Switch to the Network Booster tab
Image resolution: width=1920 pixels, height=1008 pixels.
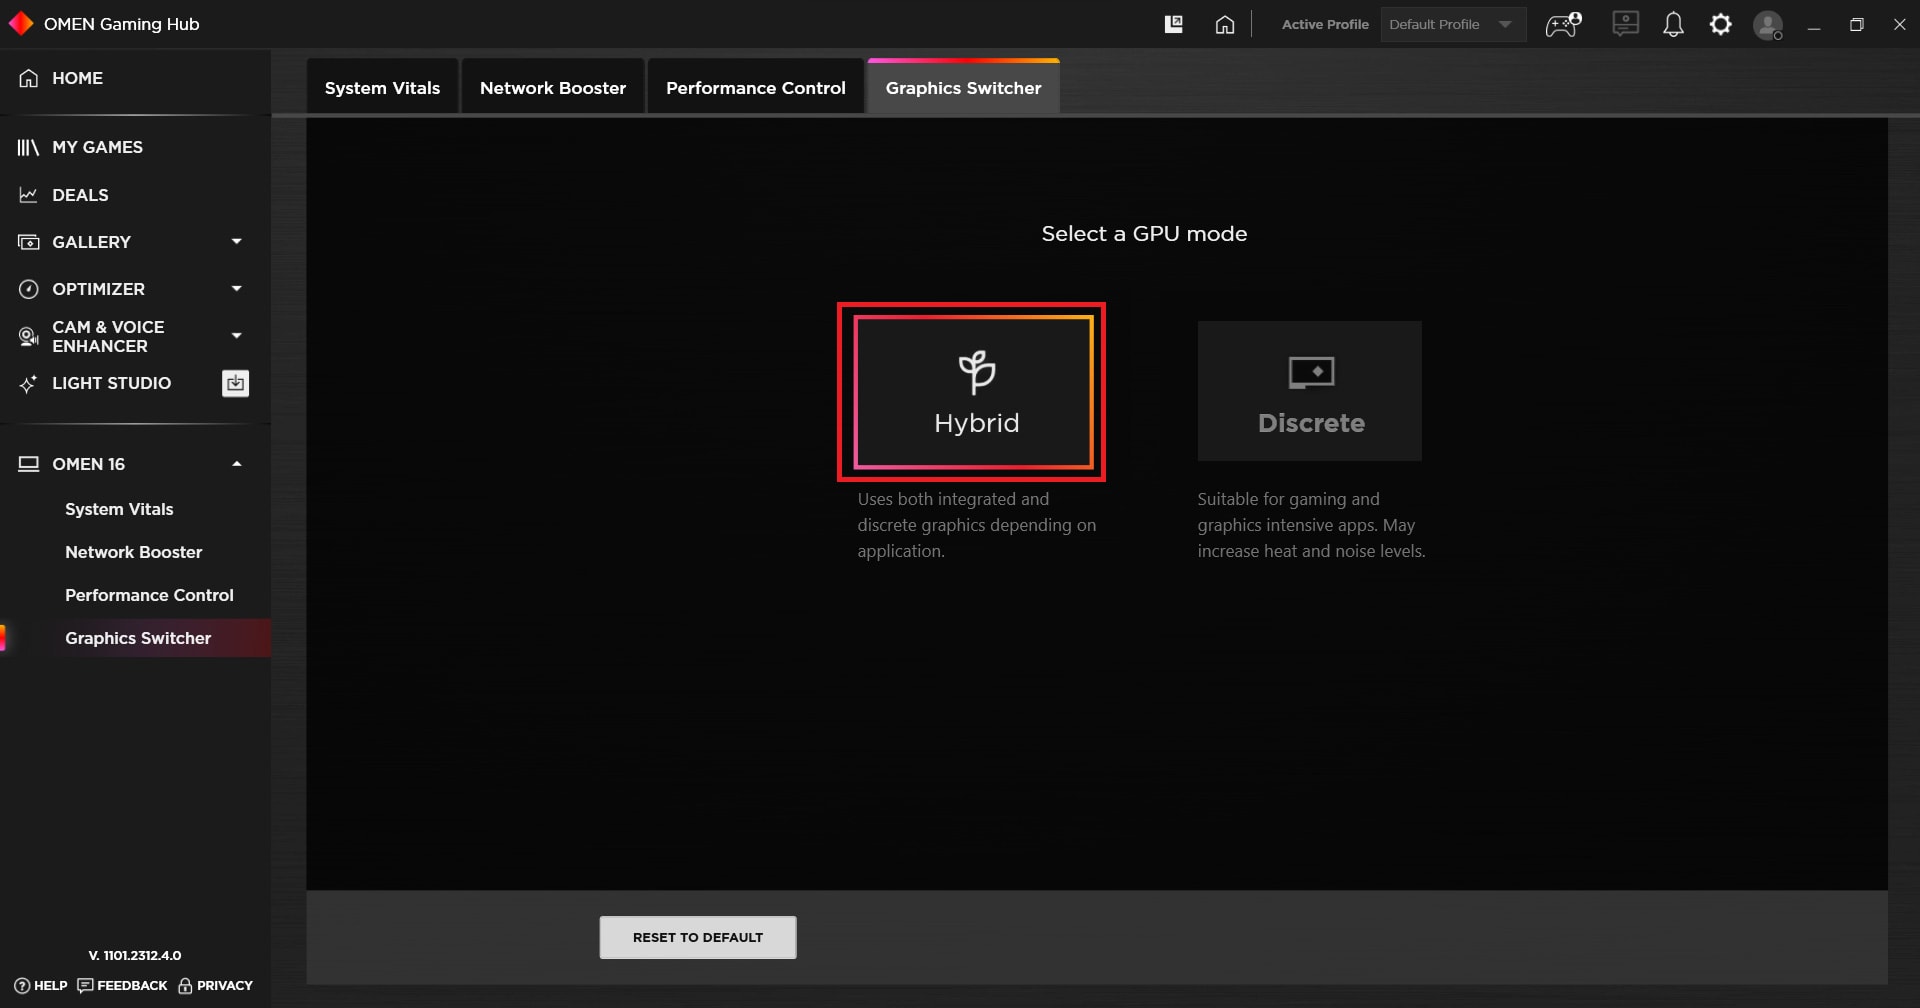pos(553,87)
